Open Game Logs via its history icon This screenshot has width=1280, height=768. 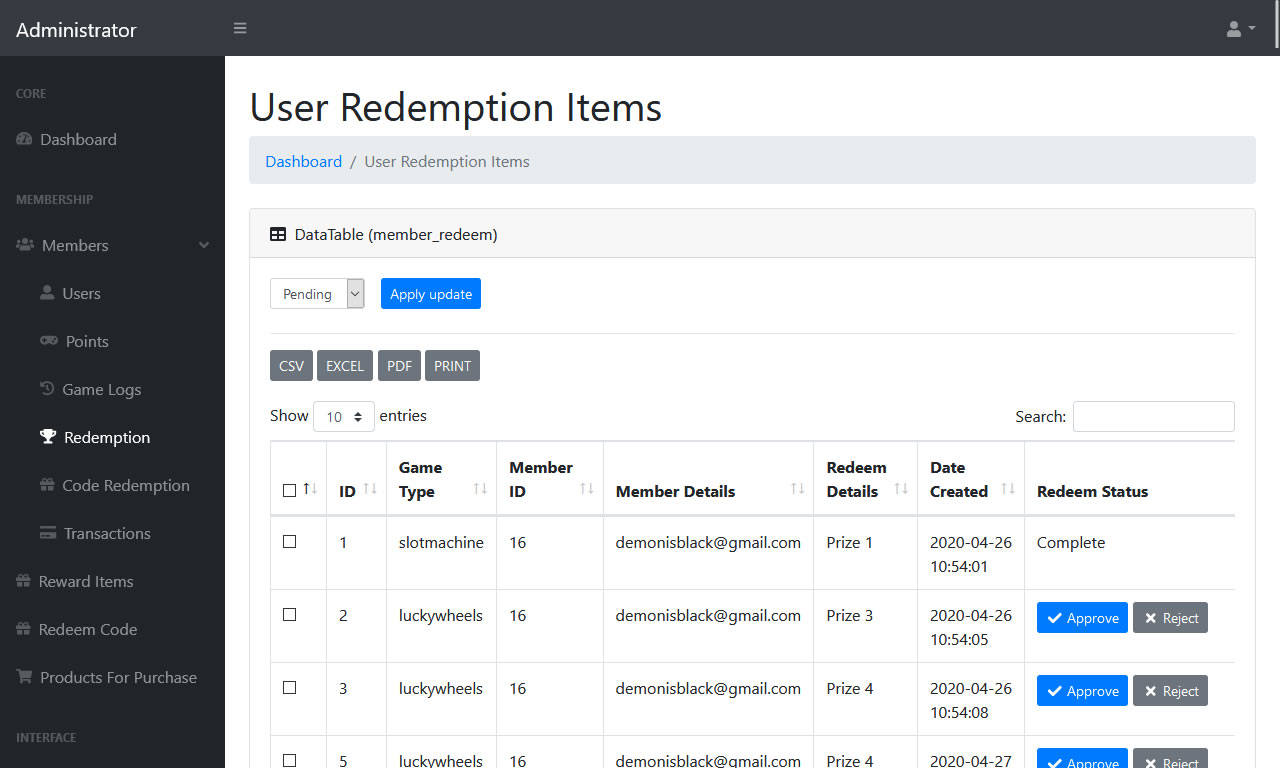(x=48, y=389)
